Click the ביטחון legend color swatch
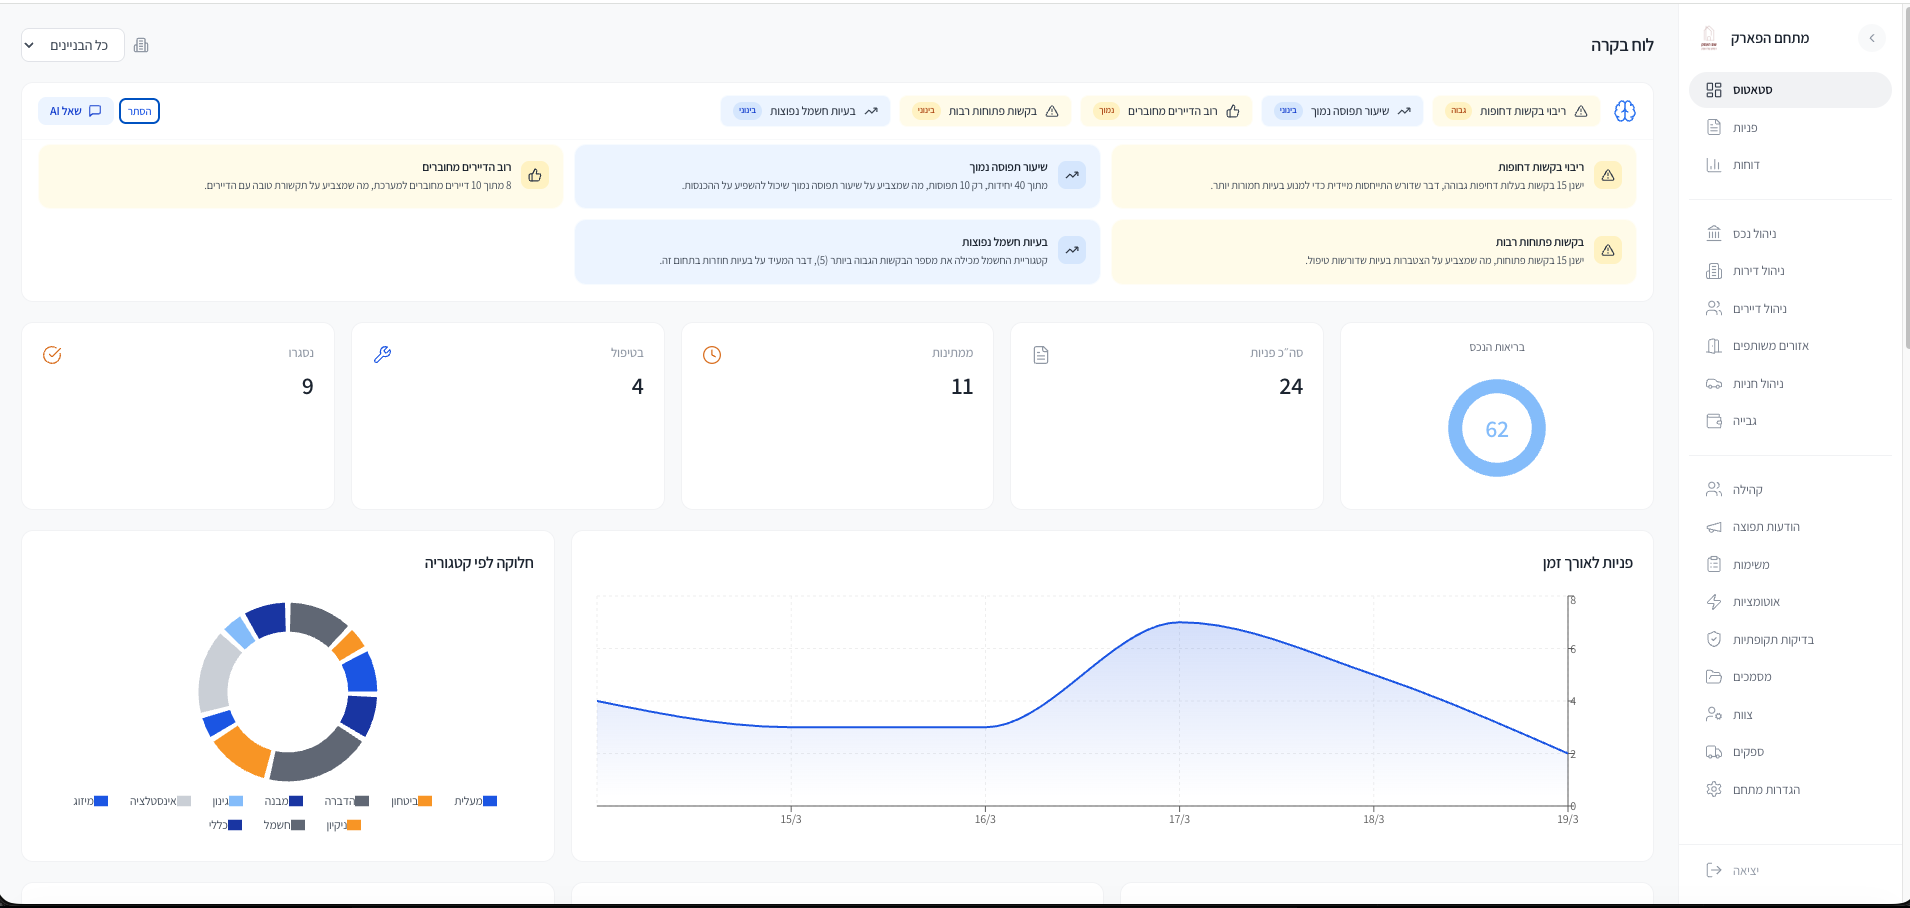This screenshot has width=1910, height=908. pyautogui.click(x=425, y=801)
